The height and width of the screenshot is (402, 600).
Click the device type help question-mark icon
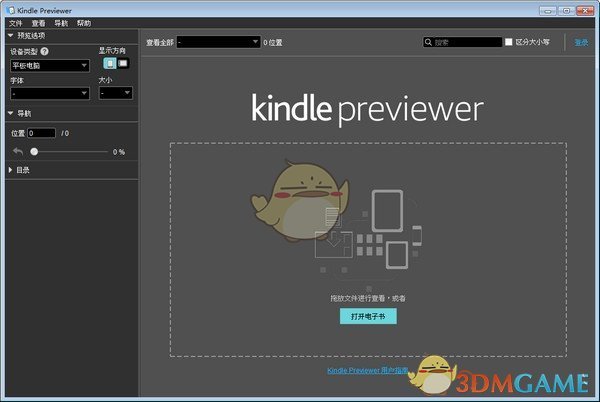[x=44, y=51]
